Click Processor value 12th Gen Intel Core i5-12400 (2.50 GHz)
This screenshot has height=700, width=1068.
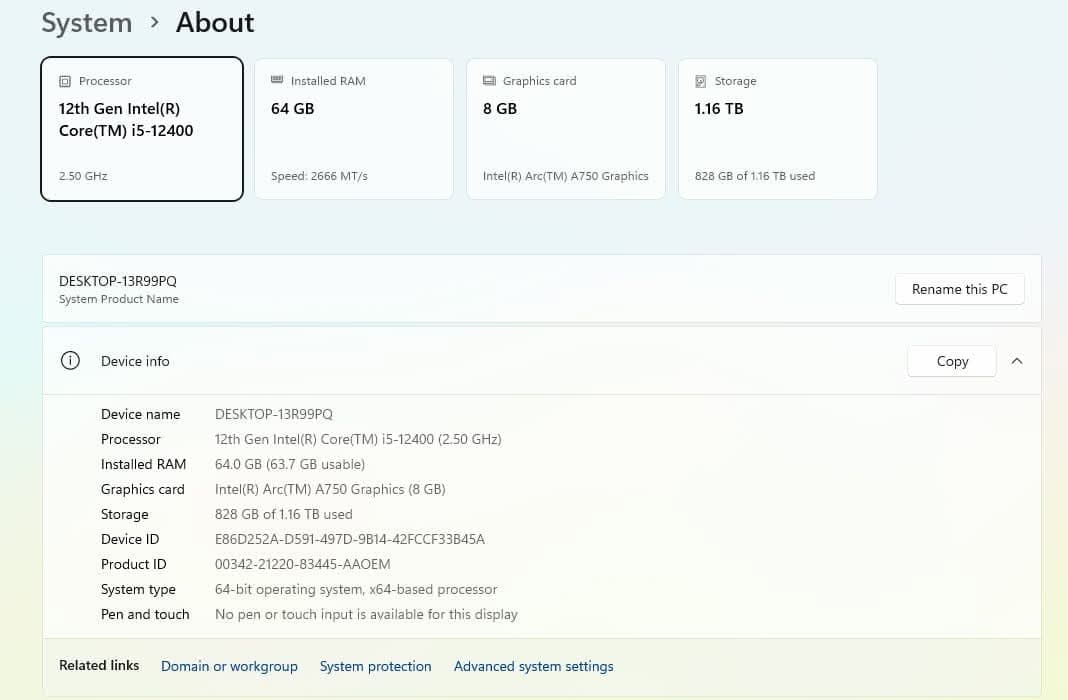[x=358, y=439]
